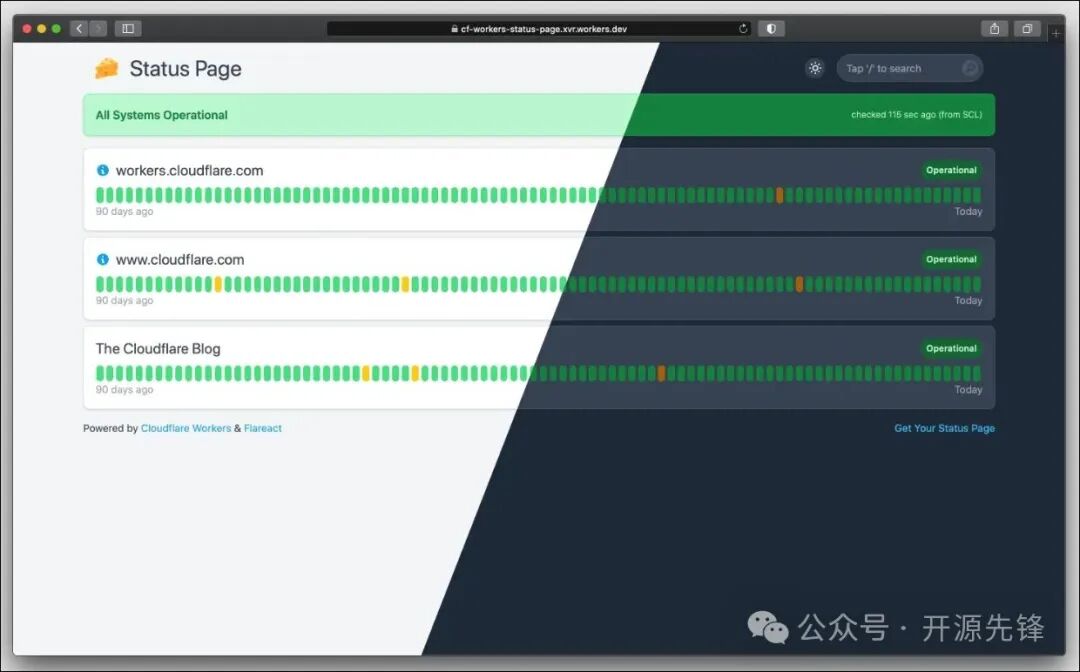The height and width of the screenshot is (672, 1080).
Task: Click the All Systems Operational text
Action: pyautogui.click(x=161, y=115)
